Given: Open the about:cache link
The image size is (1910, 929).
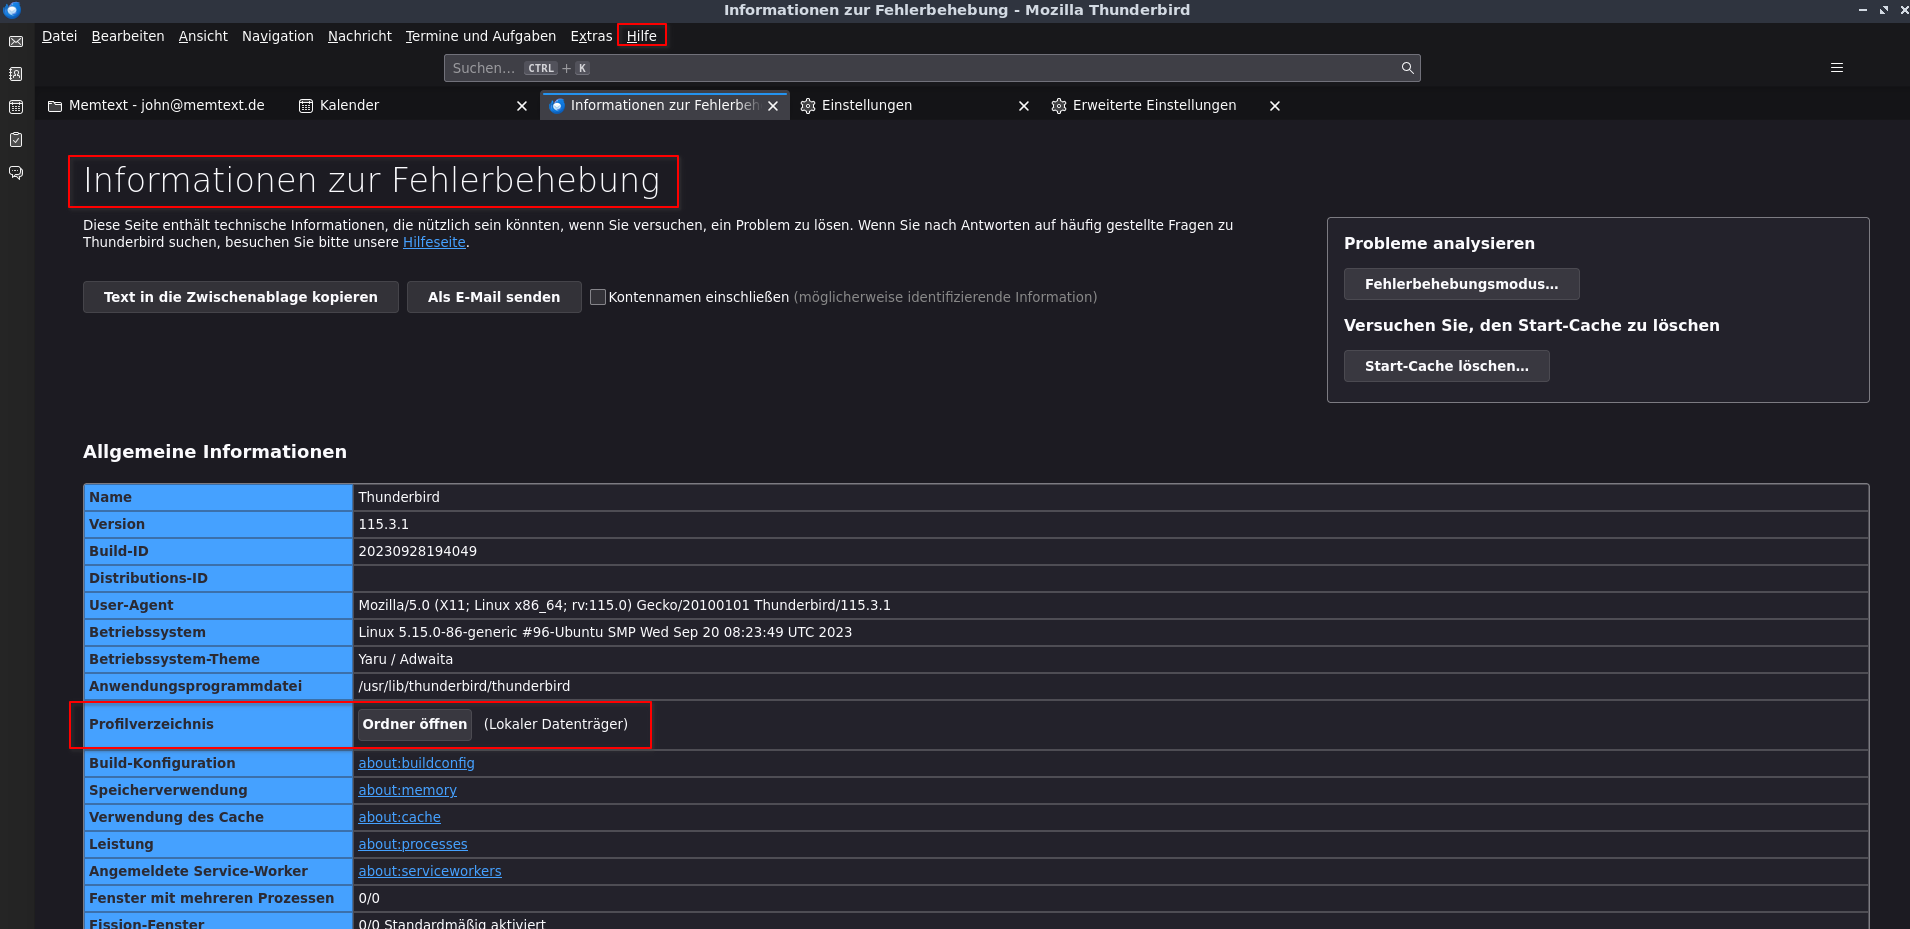Looking at the screenshot, I should (x=399, y=817).
